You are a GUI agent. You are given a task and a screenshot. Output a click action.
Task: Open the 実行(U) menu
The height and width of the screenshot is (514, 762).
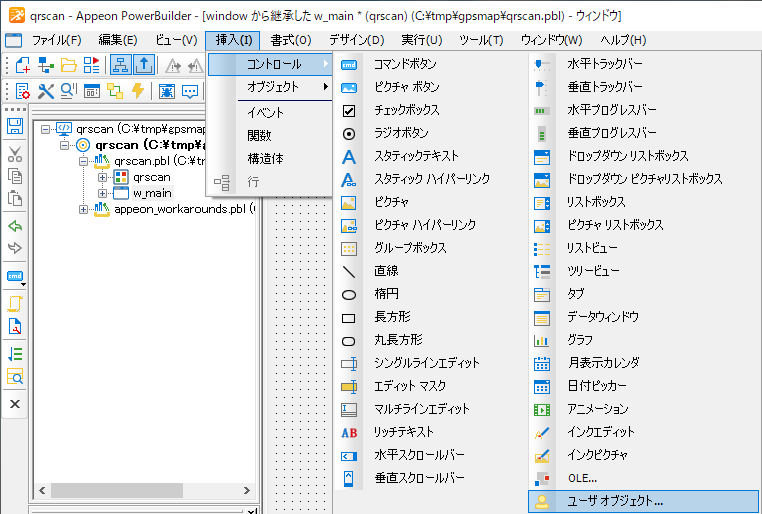pos(421,40)
